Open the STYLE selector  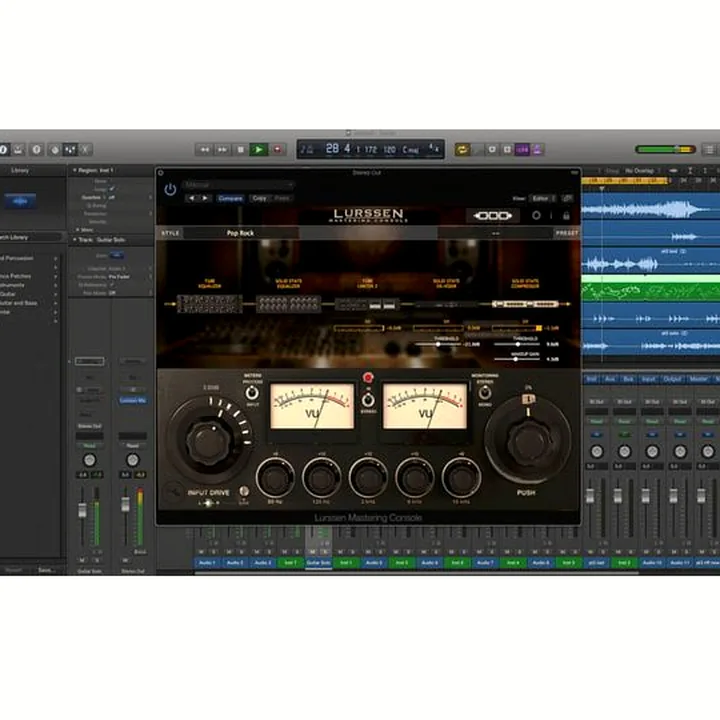[x=170, y=233]
